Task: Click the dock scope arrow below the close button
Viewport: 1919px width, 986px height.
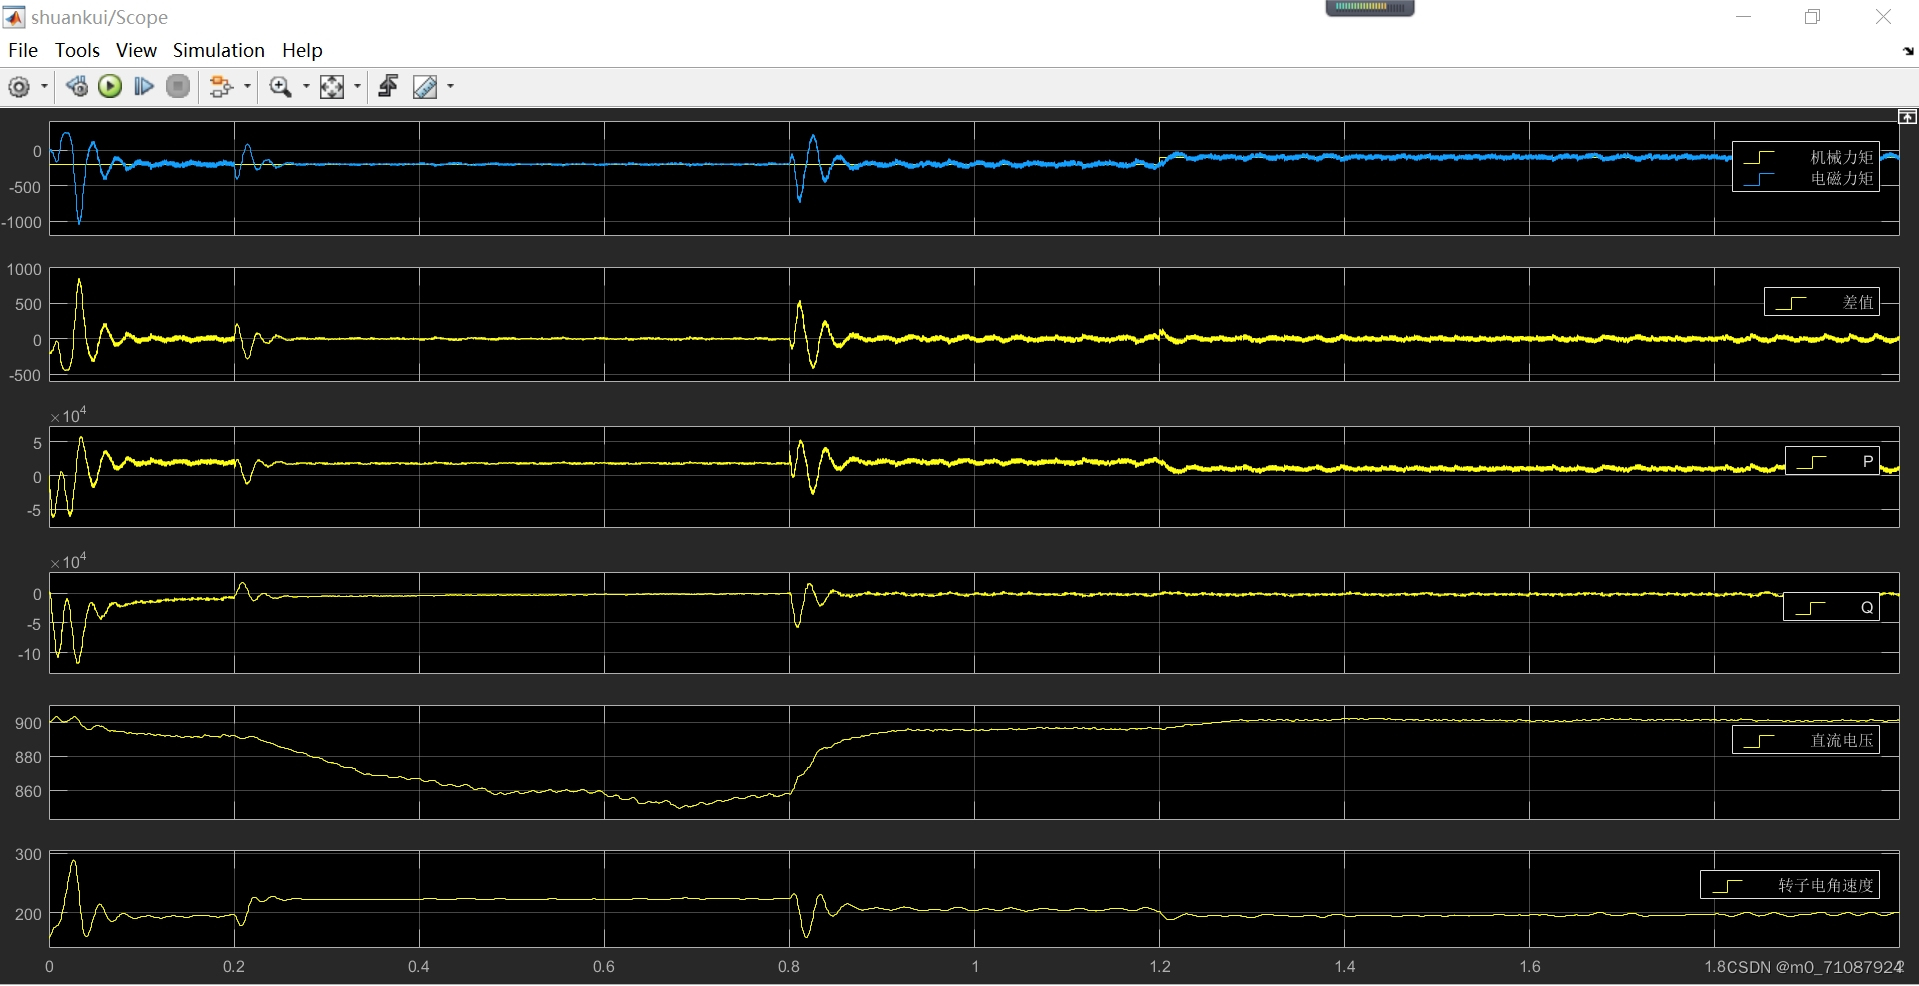Action: pyautogui.click(x=1908, y=51)
